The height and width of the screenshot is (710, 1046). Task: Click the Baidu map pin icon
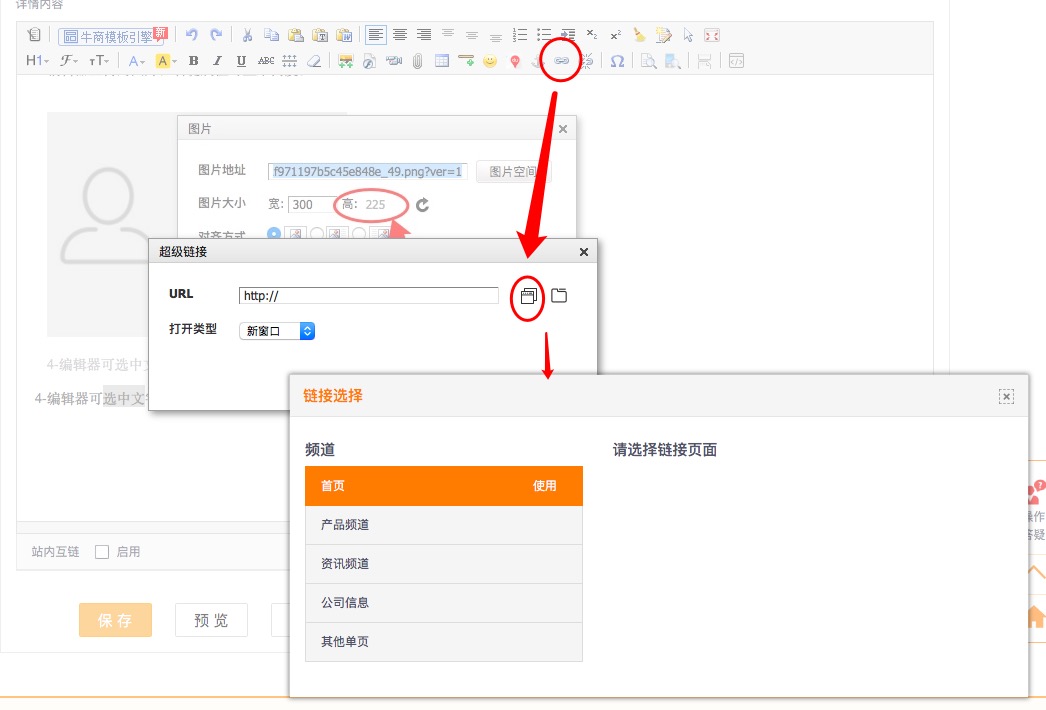(514, 61)
